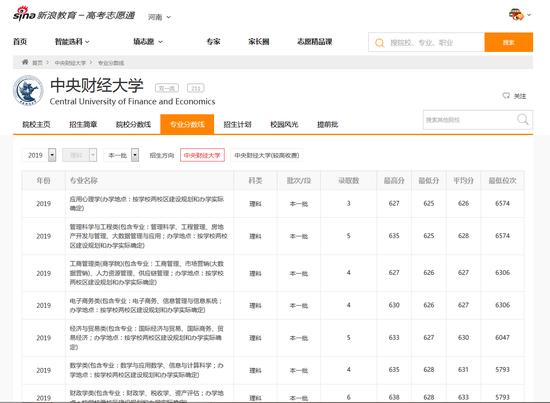Click 招生方向 filter label
Viewport: 550px width, 403px height.
coord(162,155)
